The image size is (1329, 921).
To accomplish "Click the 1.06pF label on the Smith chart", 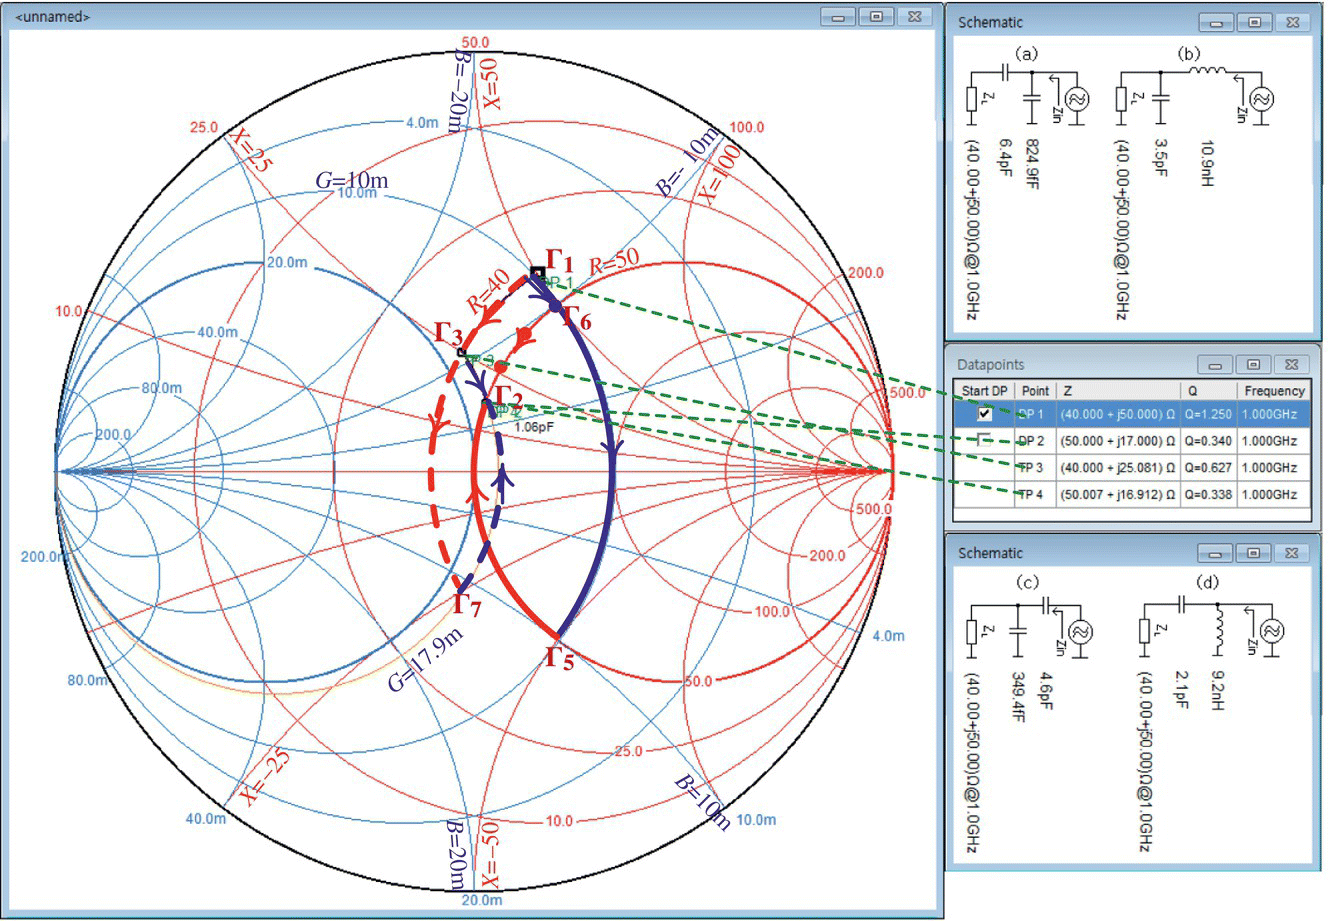I will point(532,425).
